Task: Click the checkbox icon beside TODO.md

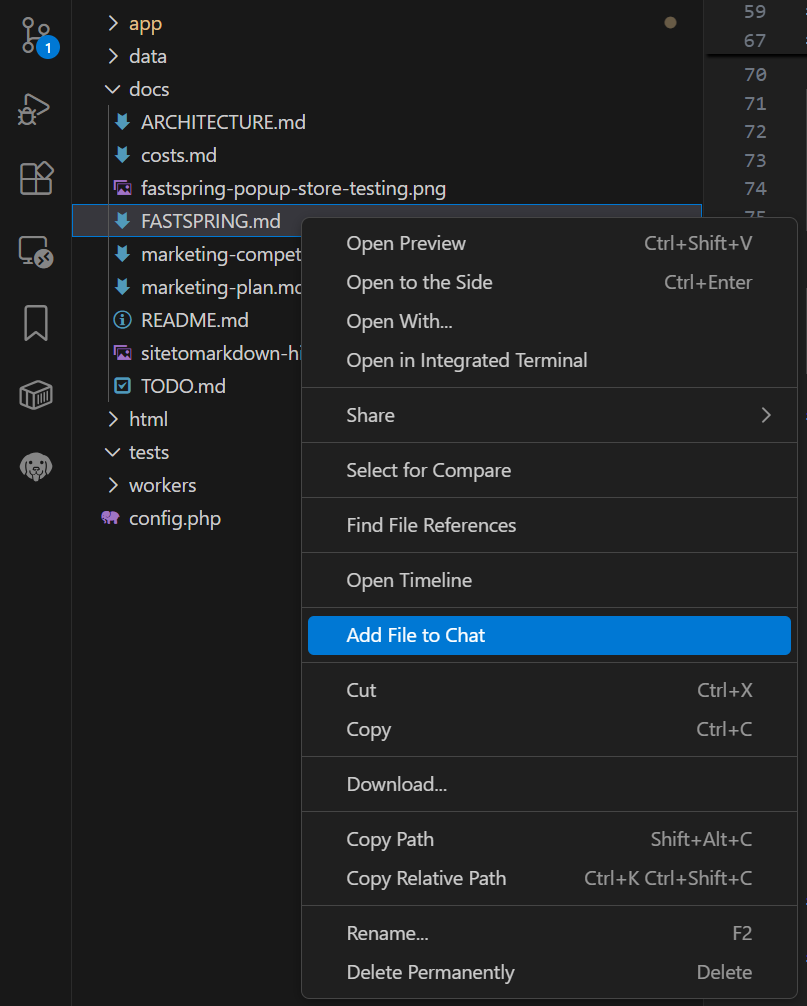Action: 122,386
